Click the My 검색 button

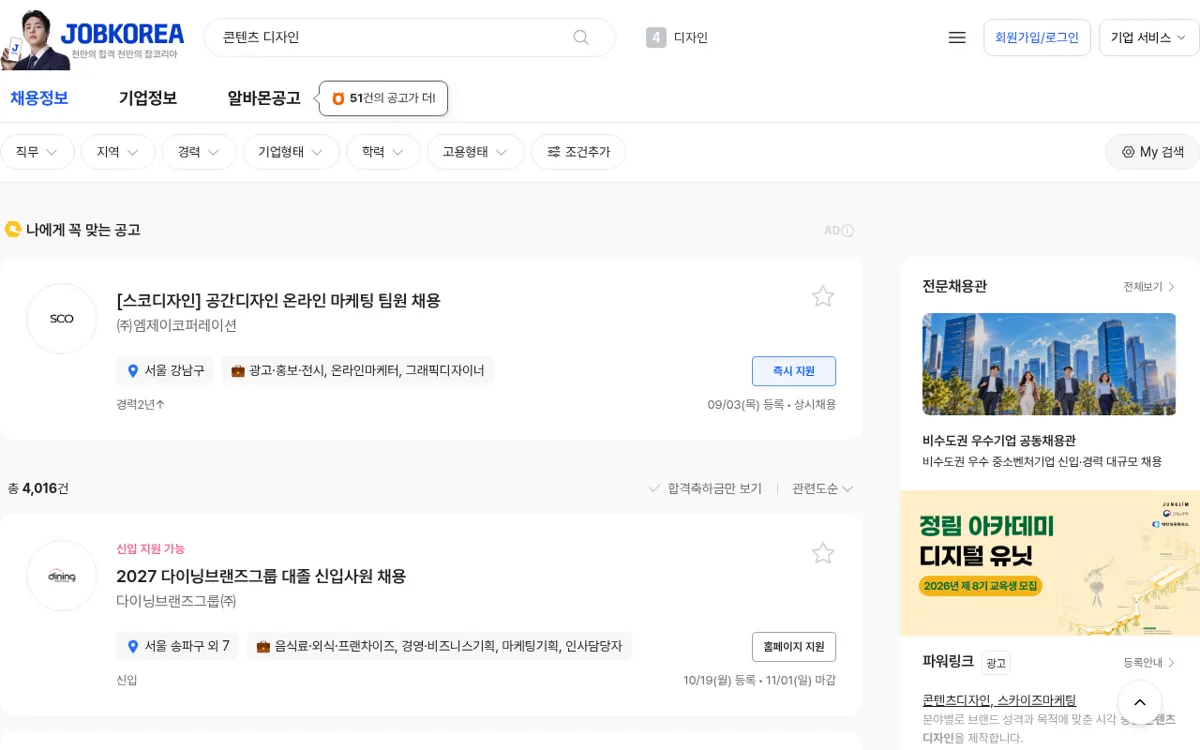pyautogui.click(x=1152, y=152)
